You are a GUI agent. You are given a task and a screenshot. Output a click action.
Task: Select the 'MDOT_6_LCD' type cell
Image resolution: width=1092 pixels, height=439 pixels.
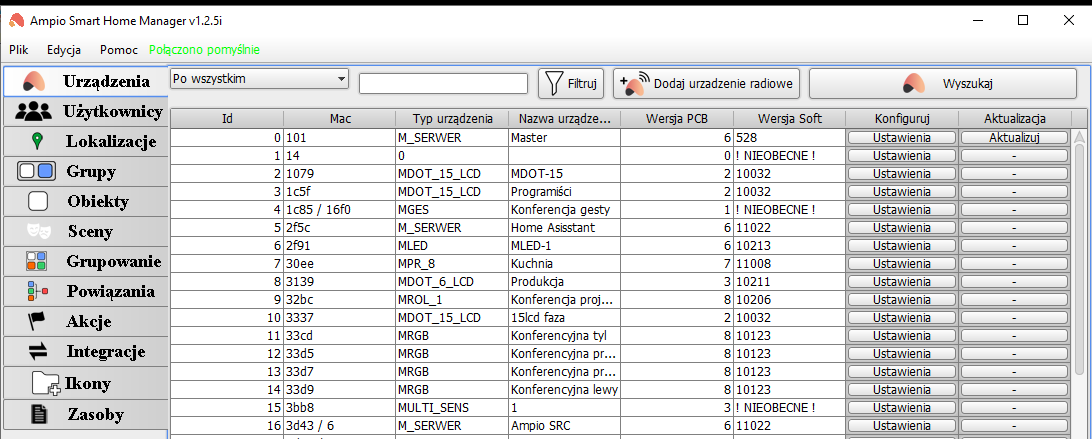click(452, 282)
